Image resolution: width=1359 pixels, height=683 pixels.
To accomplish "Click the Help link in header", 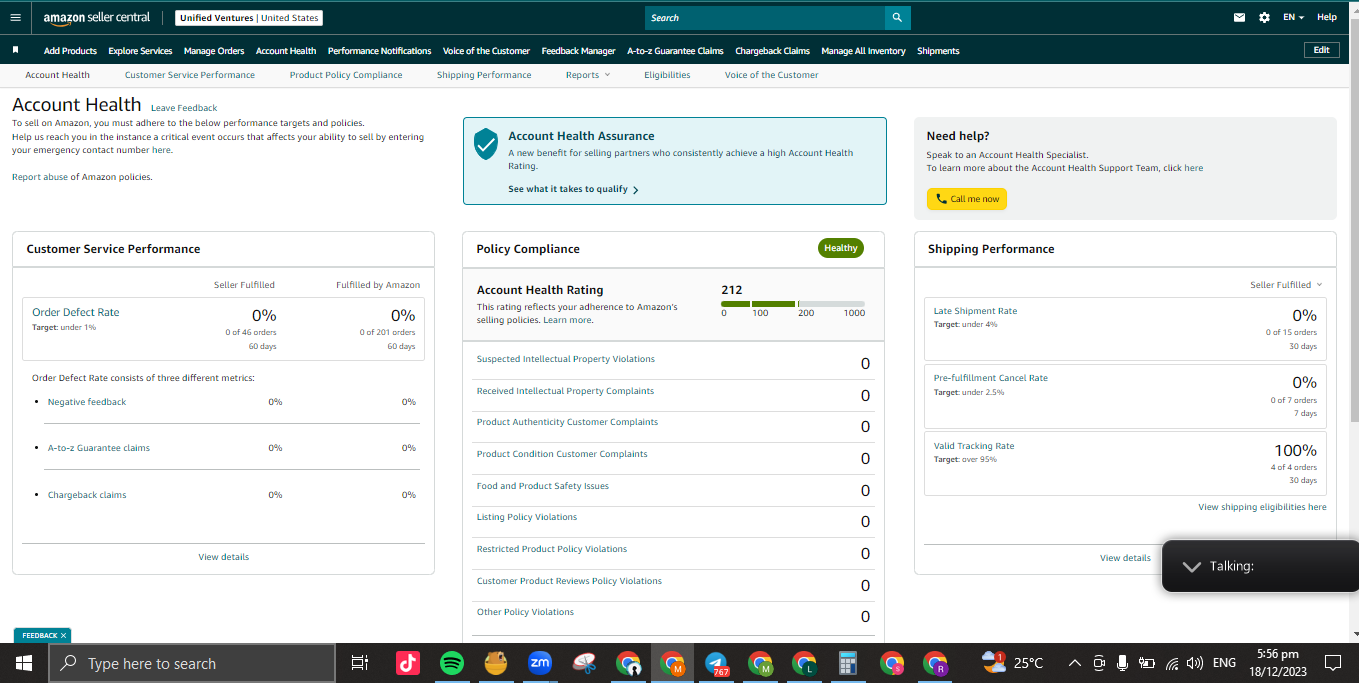I will click(x=1327, y=17).
